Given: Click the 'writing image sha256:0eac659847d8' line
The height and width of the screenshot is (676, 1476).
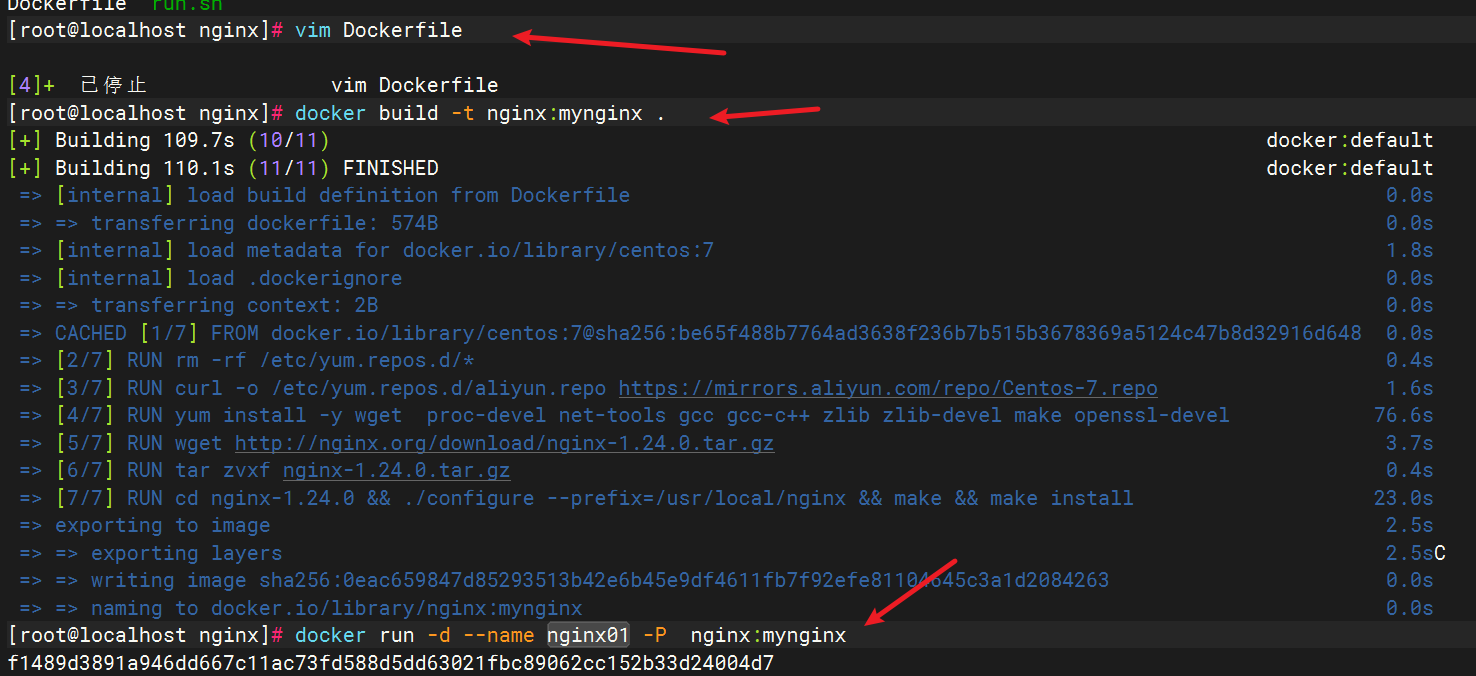Looking at the screenshot, I should [x=564, y=580].
